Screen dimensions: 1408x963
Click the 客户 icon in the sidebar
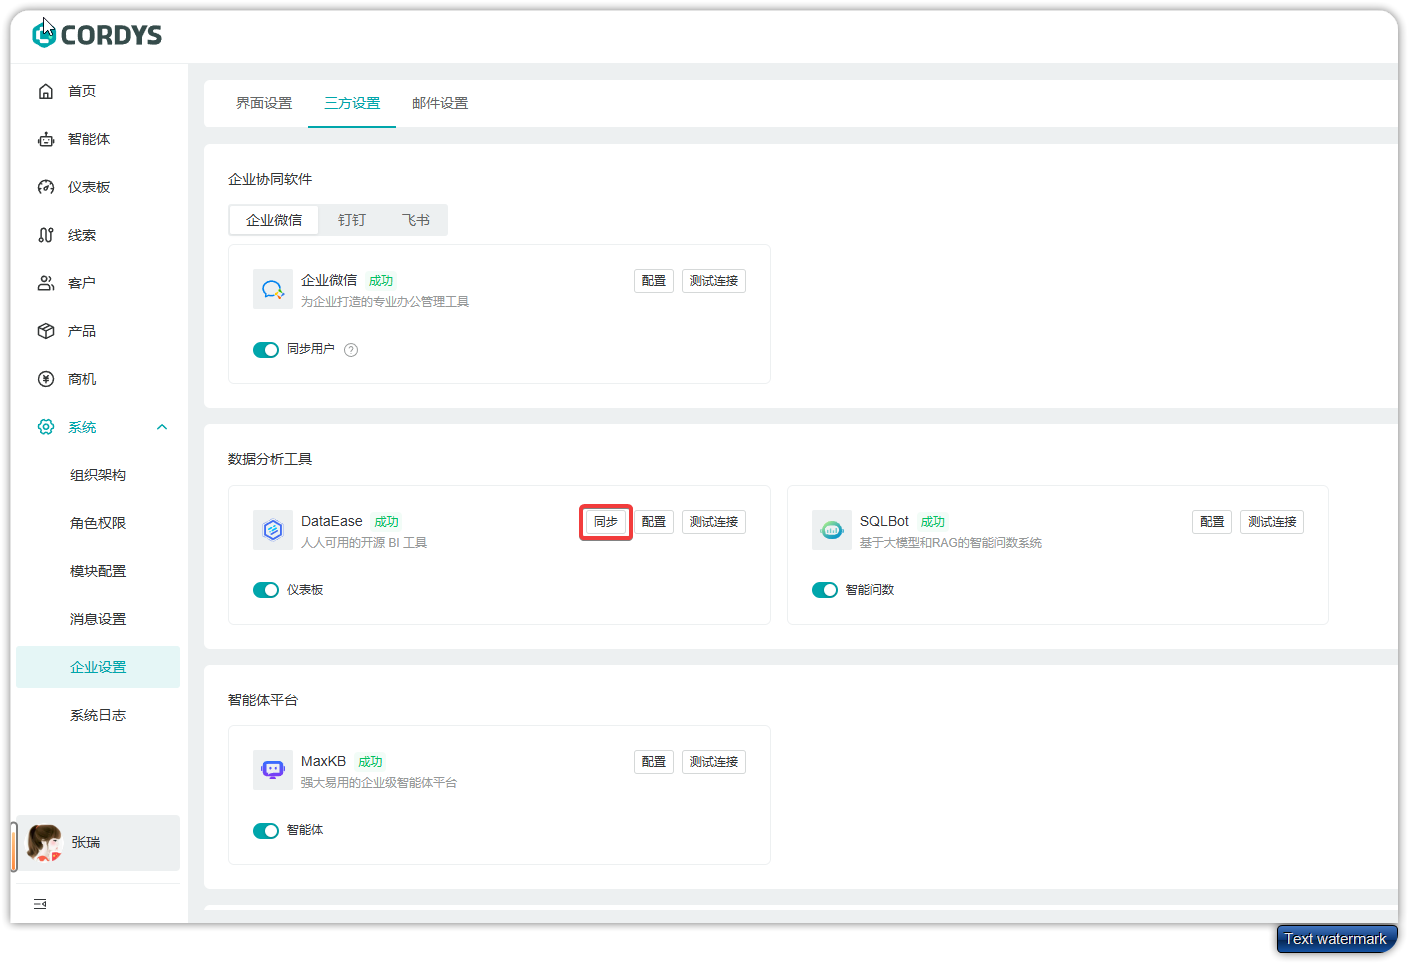click(x=46, y=282)
